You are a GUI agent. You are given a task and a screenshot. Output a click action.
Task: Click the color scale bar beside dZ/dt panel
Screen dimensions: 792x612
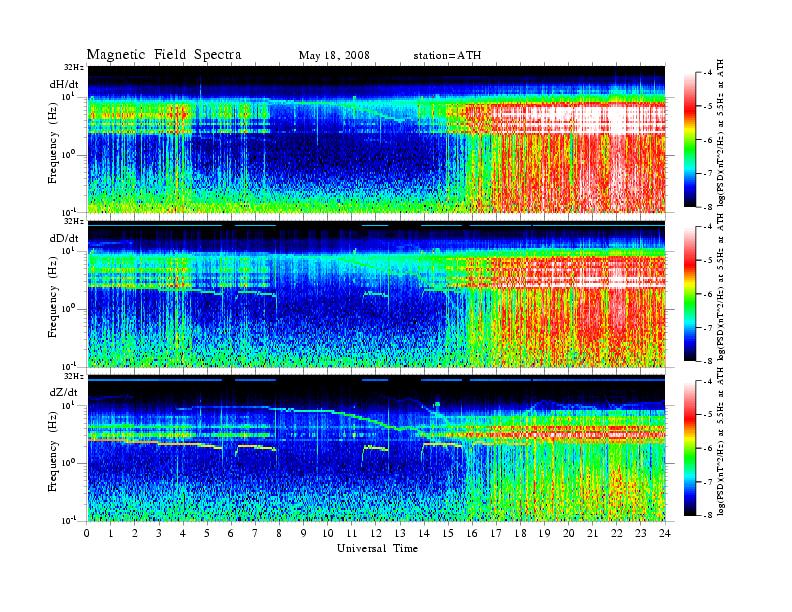point(690,448)
